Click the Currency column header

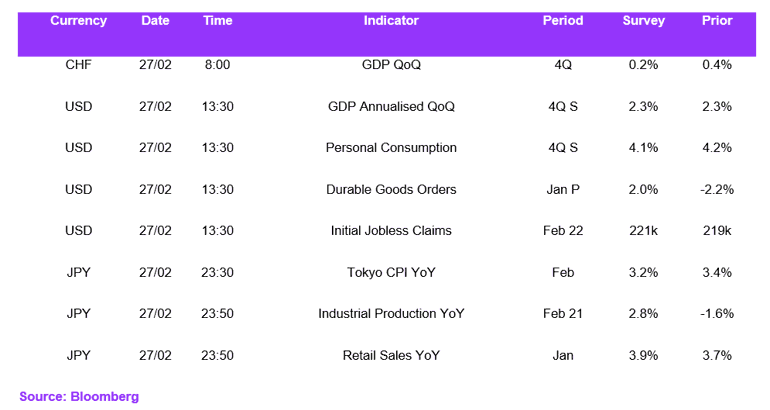point(79,21)
